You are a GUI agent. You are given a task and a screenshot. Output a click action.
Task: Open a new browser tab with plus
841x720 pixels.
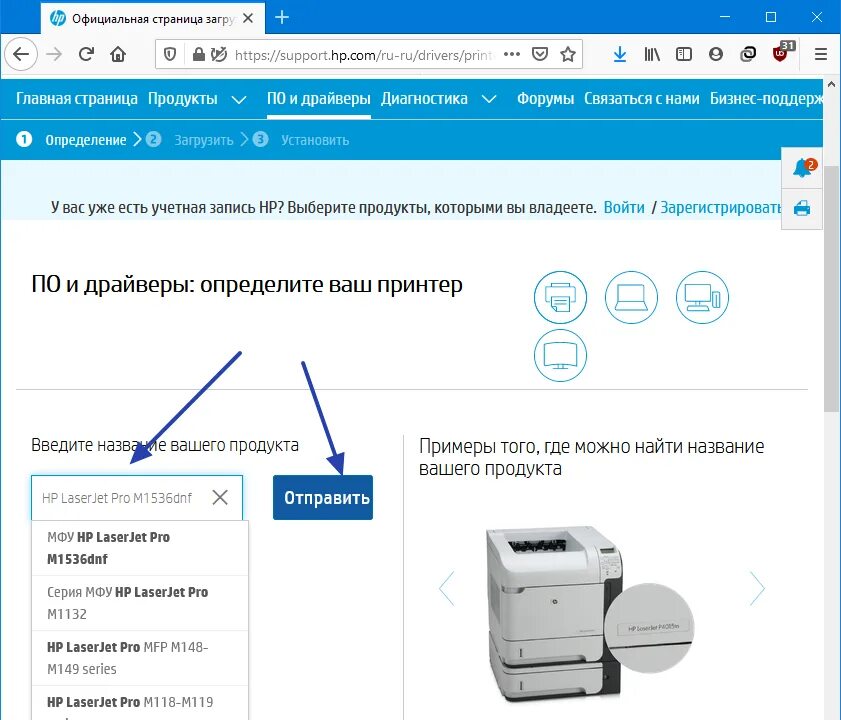282,18
